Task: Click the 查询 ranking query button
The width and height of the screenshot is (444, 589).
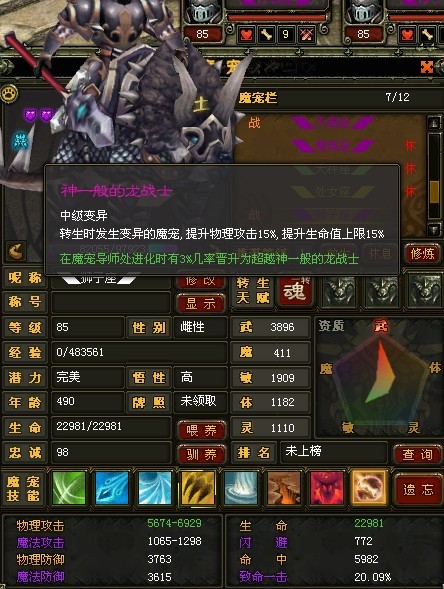Action: pyautogui.click(x=417, y=455)
